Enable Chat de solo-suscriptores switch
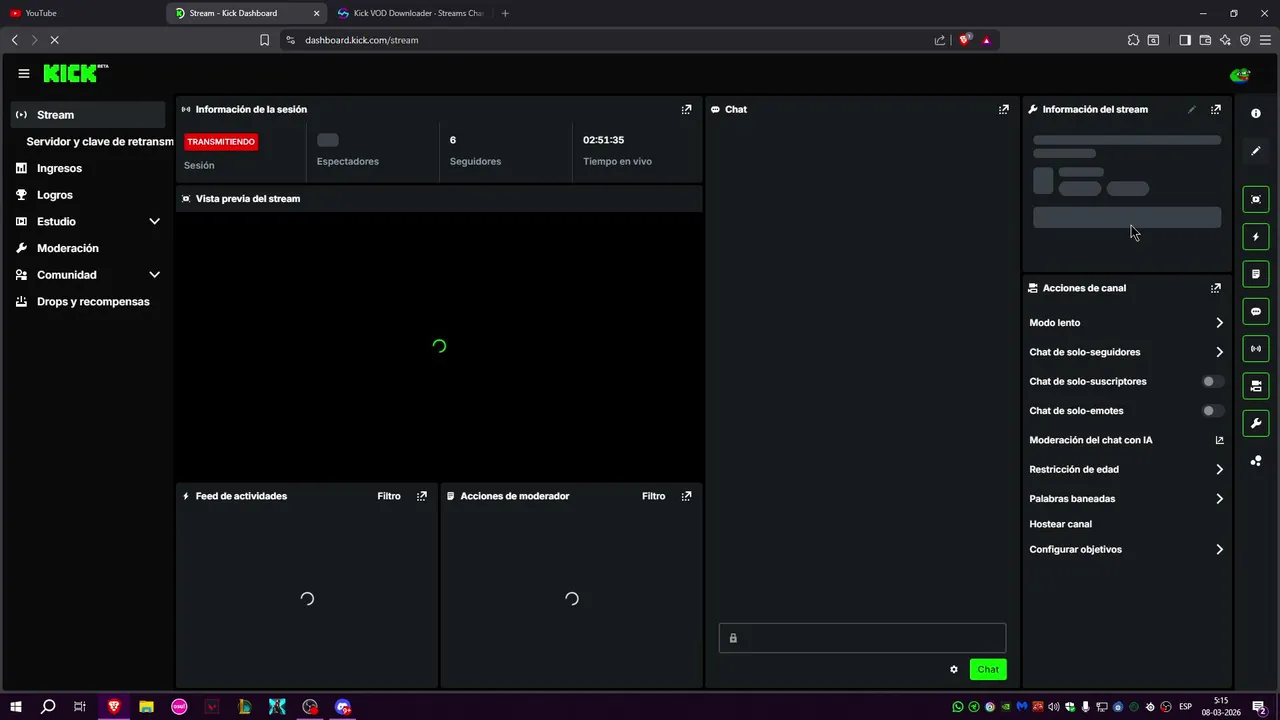 click(x=1212, y=382)
